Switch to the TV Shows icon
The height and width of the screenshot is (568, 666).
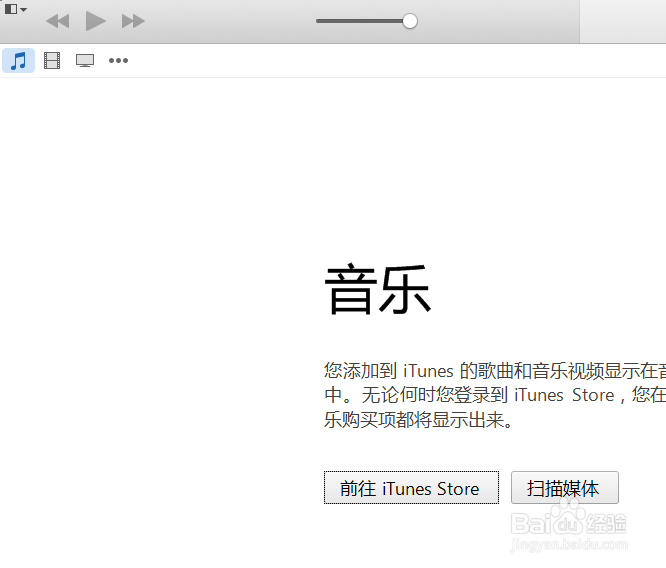pos(85,60)
